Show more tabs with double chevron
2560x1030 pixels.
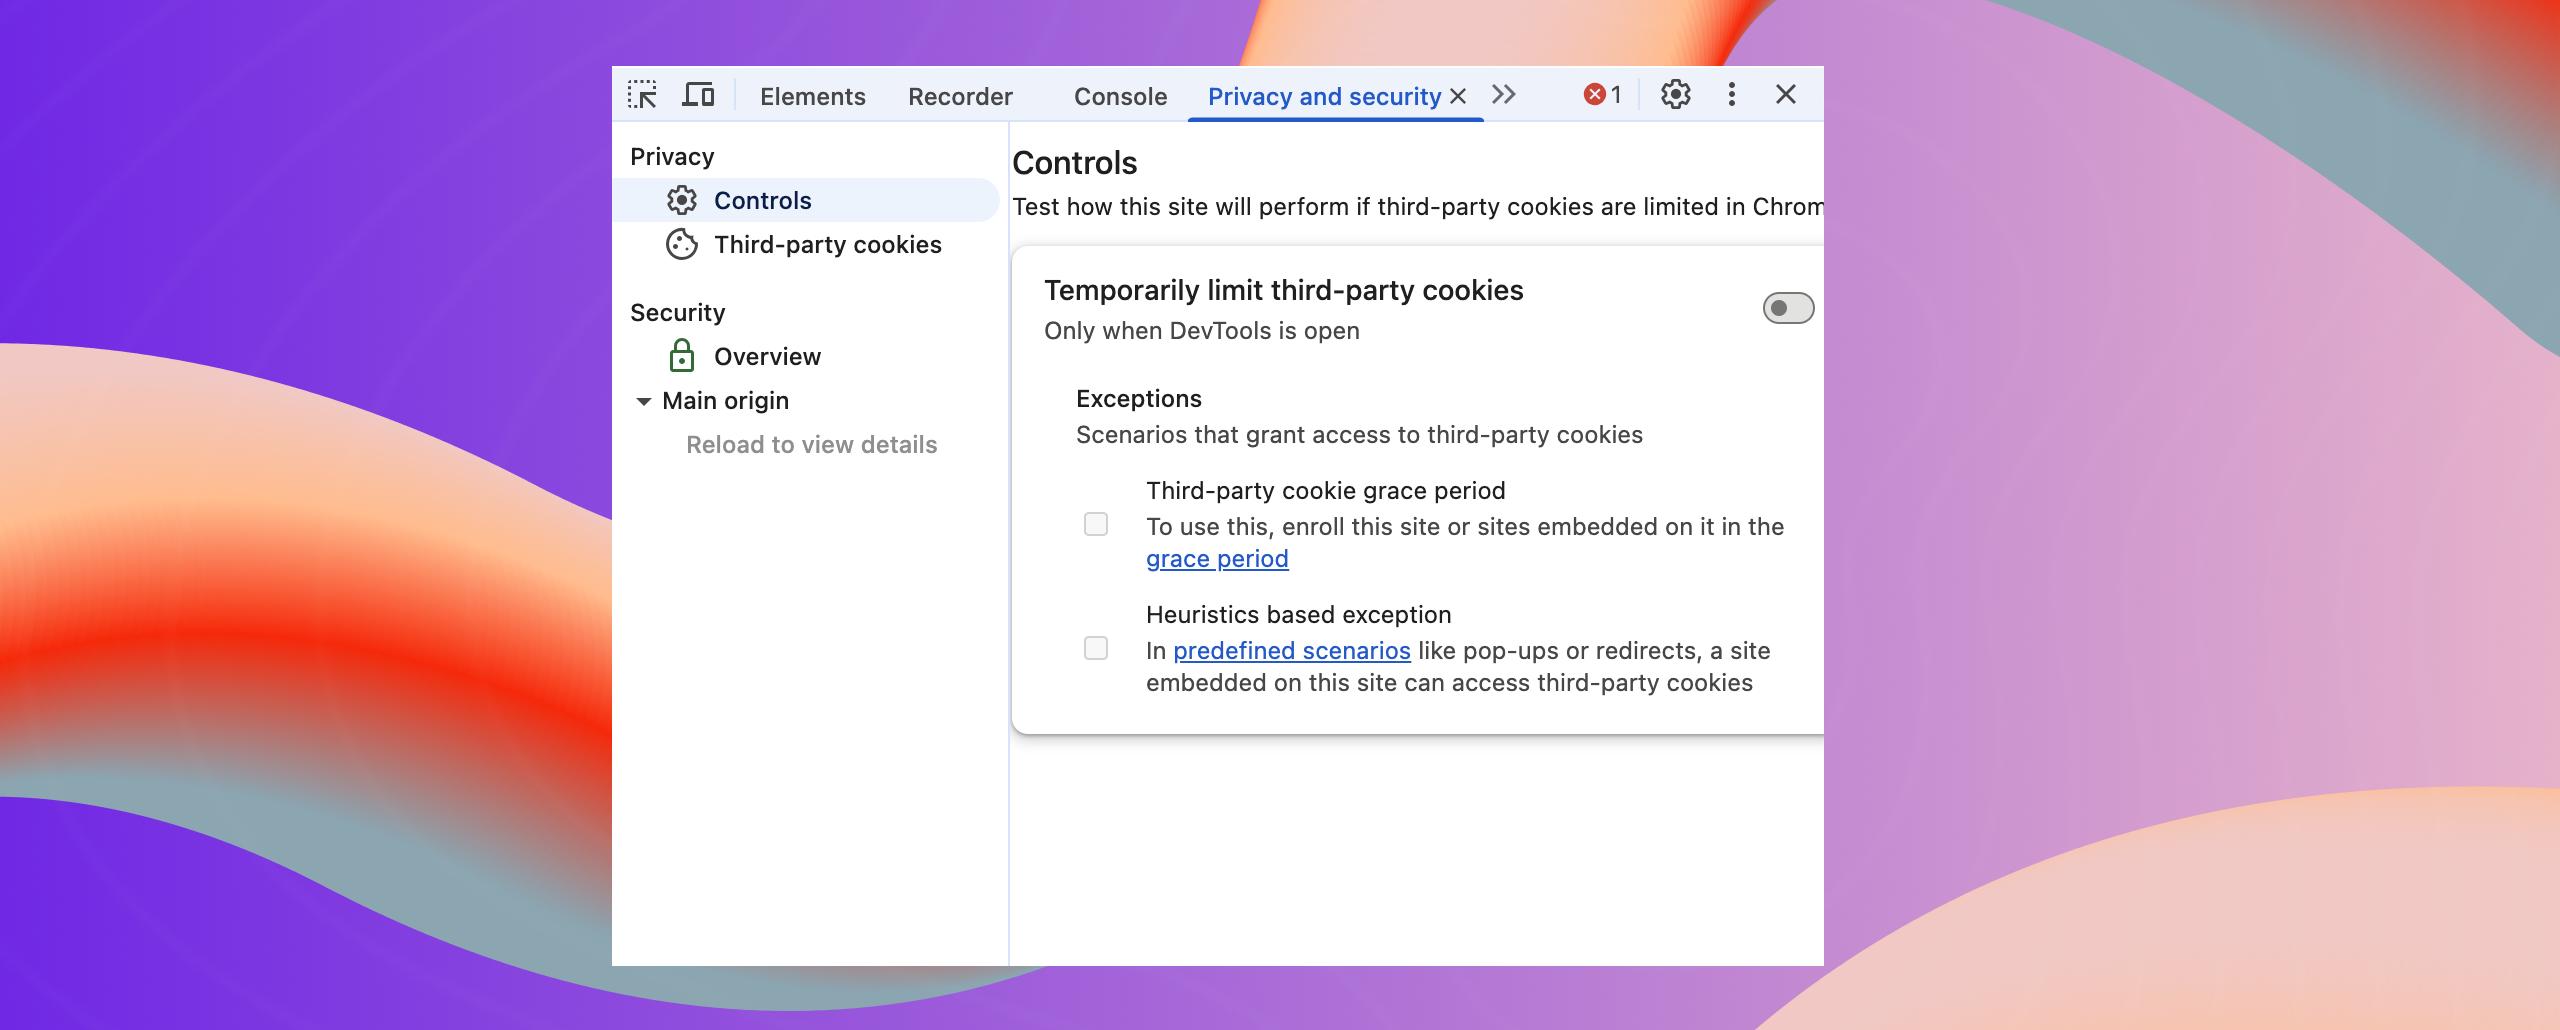tap(1503, 95)
